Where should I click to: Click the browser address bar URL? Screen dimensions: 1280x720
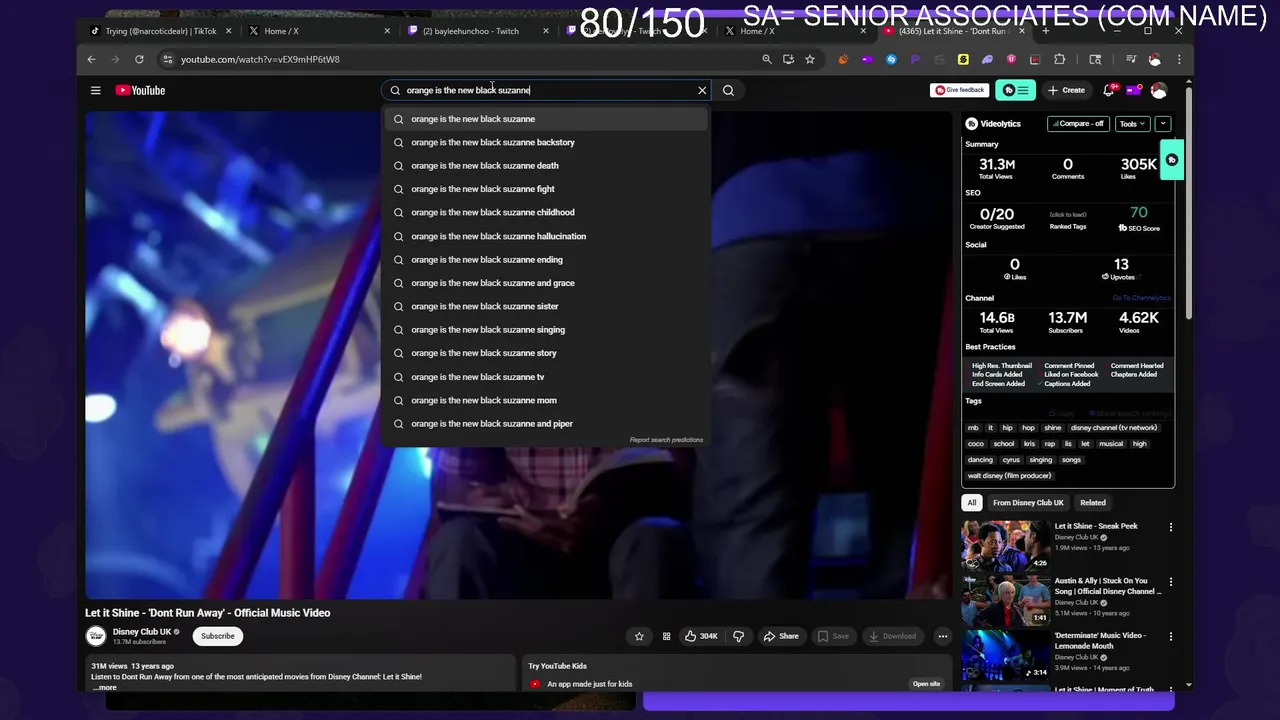point(260,59)
